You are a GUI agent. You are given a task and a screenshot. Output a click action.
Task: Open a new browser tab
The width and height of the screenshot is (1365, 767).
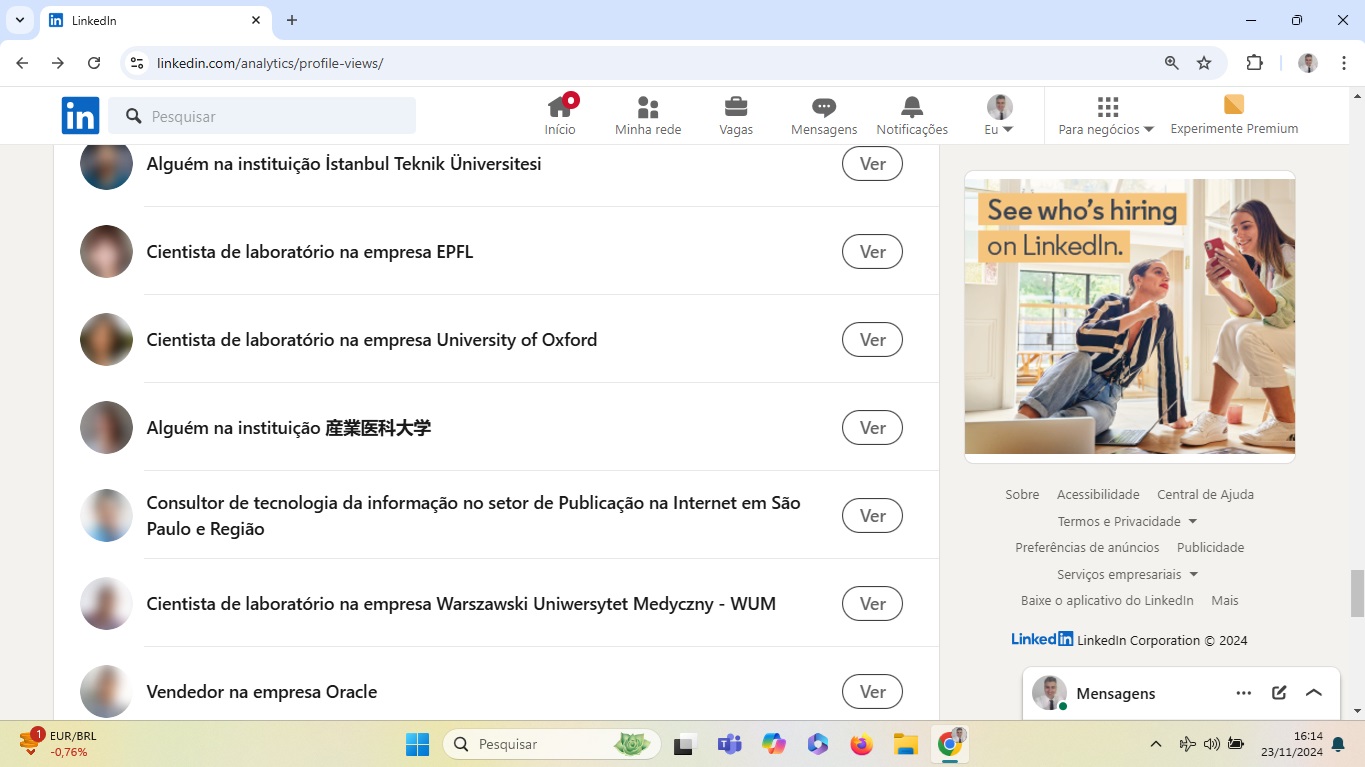(x=292, y=20)
